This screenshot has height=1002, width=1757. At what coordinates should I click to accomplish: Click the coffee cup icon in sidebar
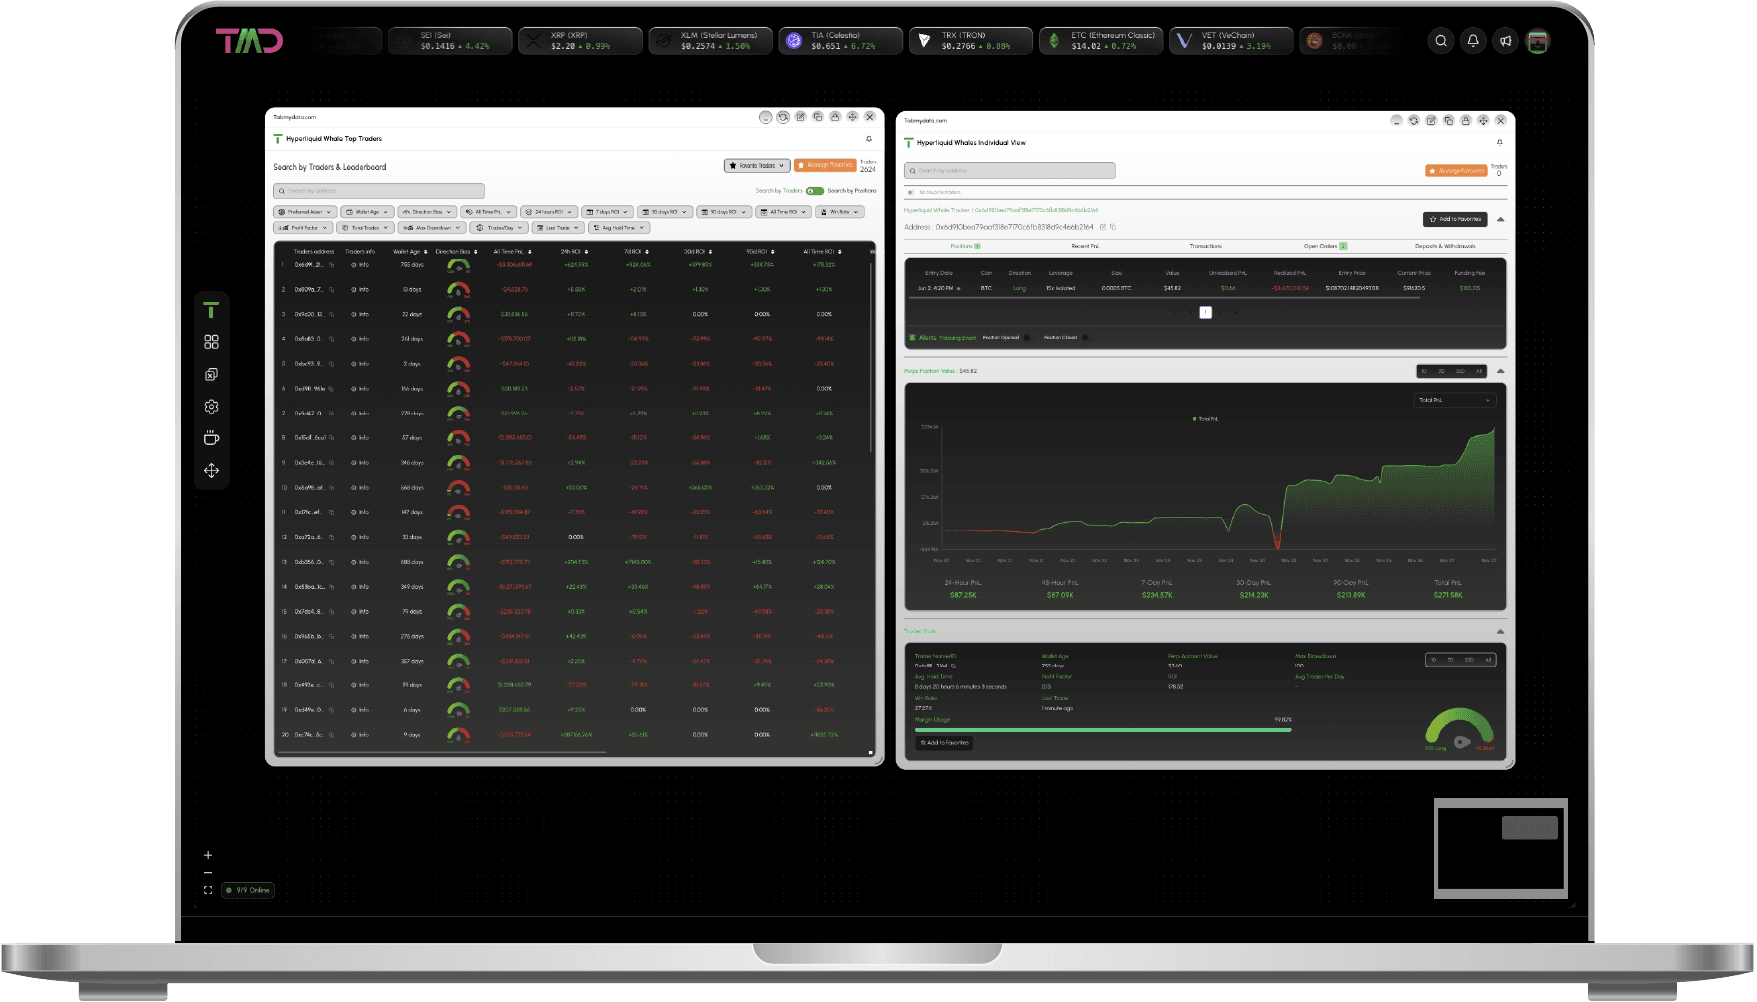(x=211, y=438)
